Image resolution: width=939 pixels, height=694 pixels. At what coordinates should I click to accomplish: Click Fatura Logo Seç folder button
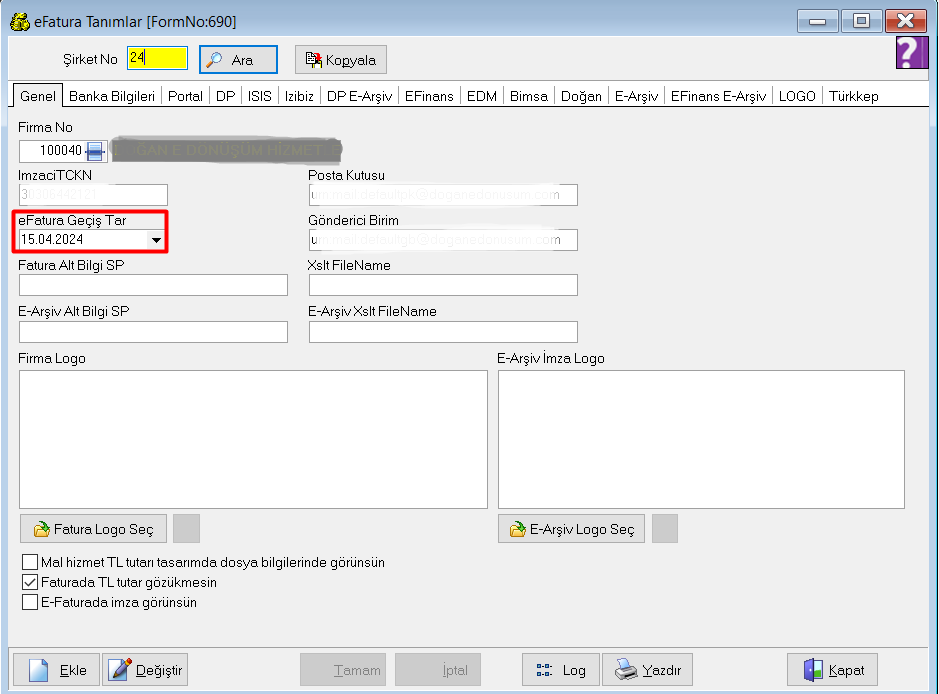(93, 529)
